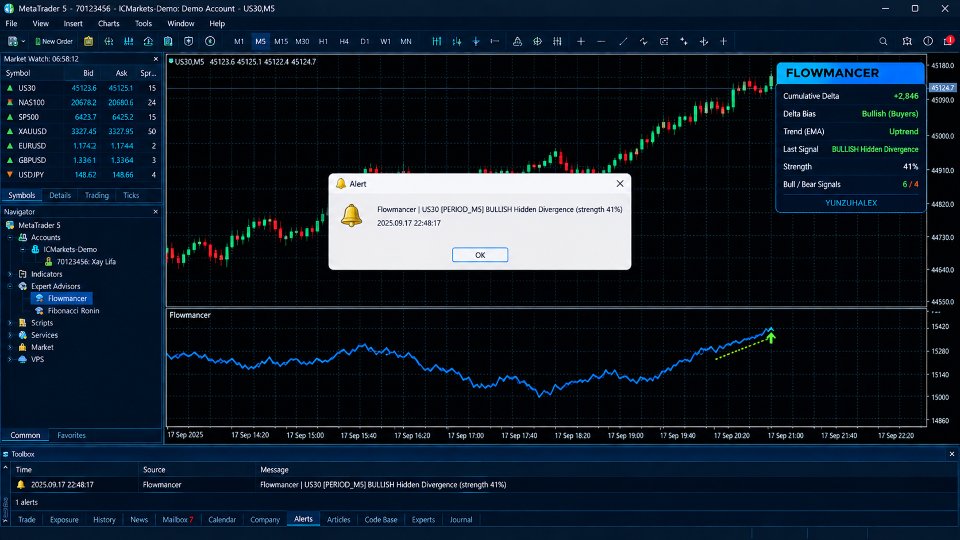Screen dimensions: 960x540
Task: Expand the Market tree node
Action: click(10, 347)
